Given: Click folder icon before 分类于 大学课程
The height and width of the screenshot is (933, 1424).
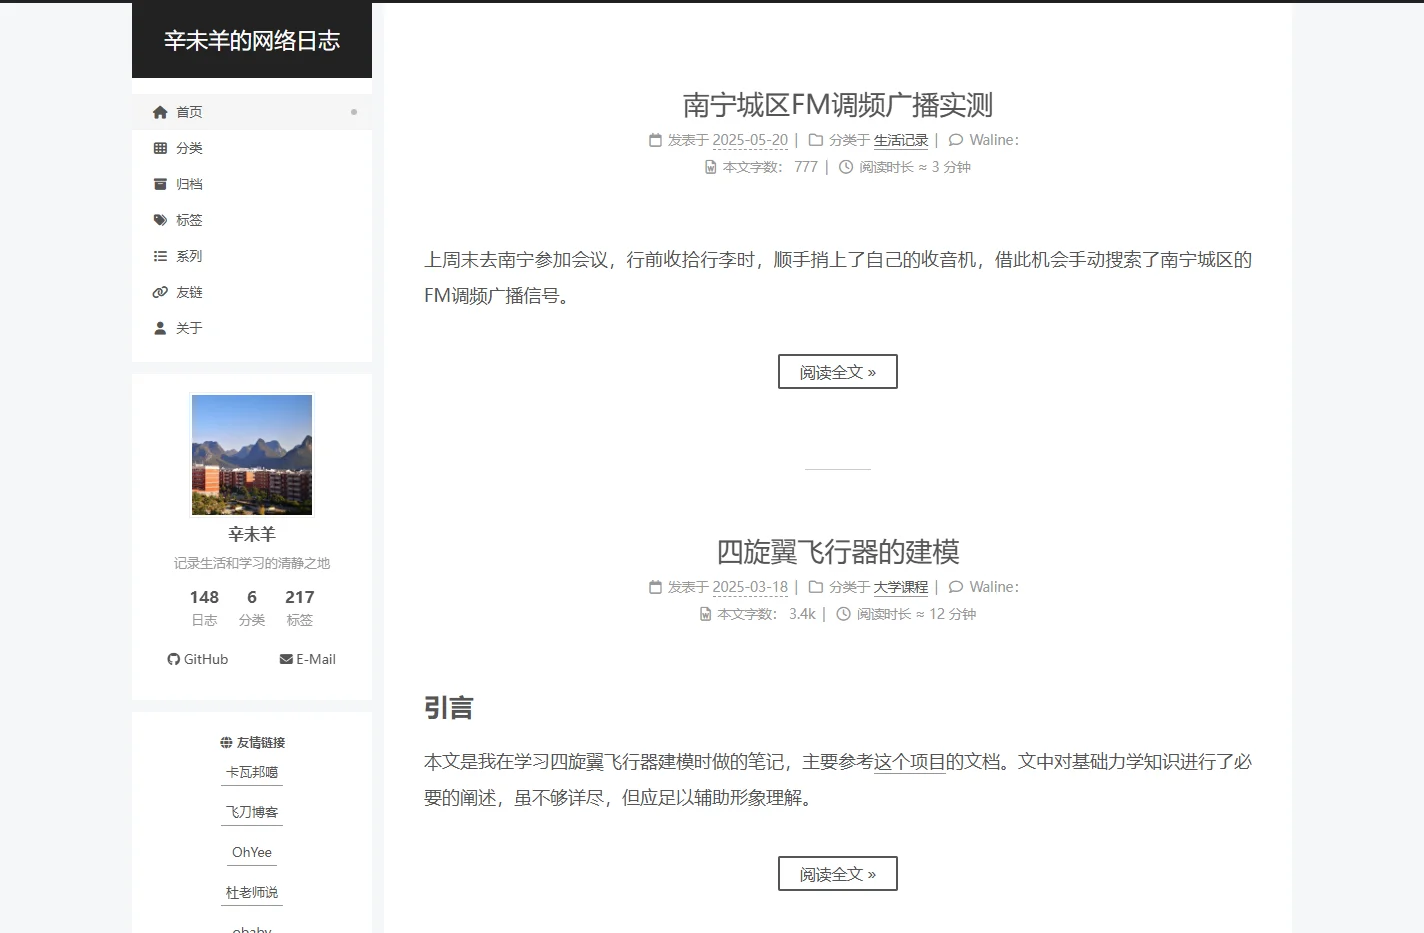Looking at the screenshot, I should click(816, 587).
